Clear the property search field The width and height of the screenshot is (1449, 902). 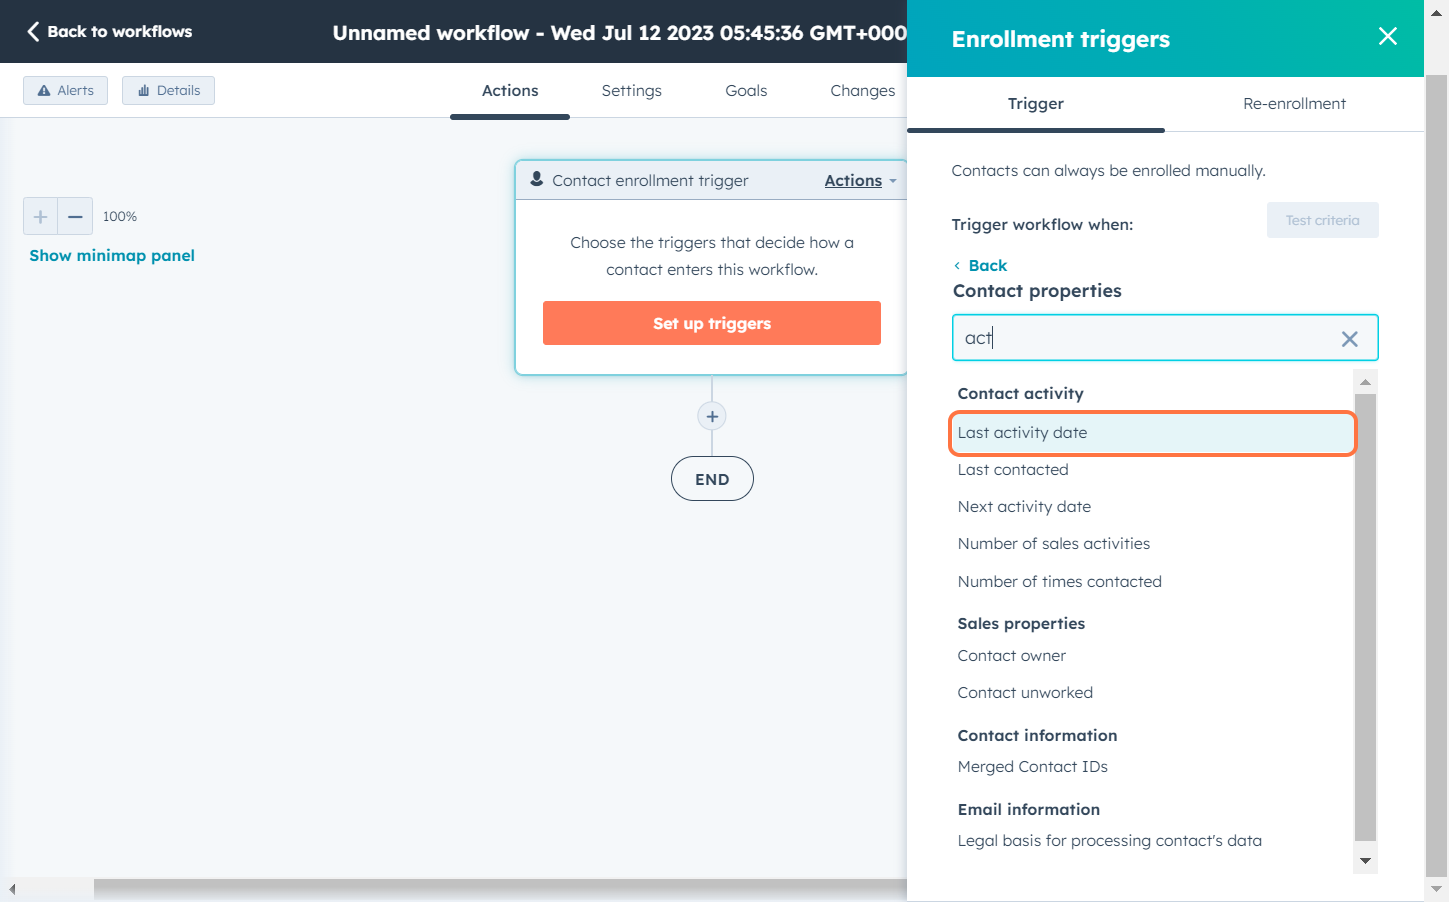(x=1349, y=339)
